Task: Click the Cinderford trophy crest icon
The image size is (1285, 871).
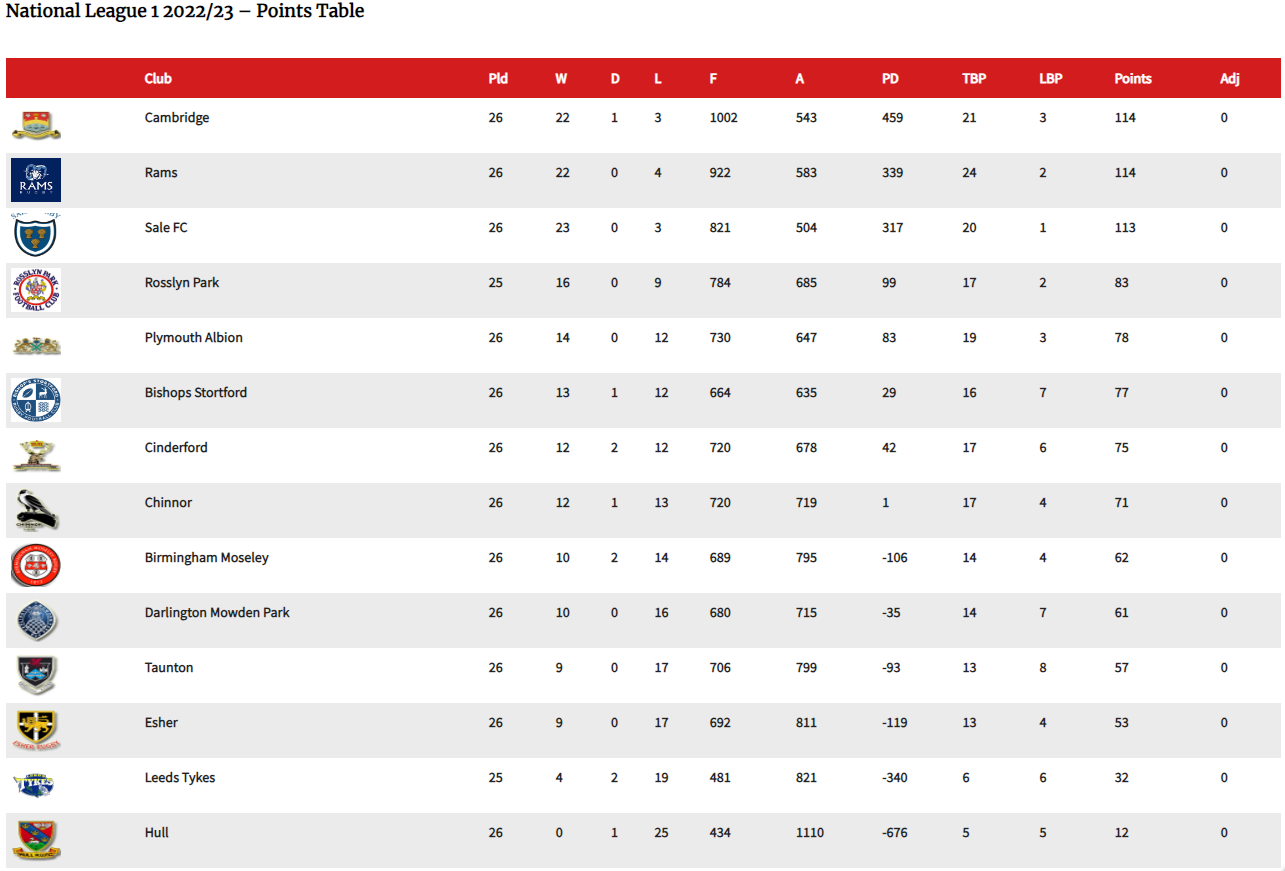Action: pyautogui.click(x=36, y=455)
